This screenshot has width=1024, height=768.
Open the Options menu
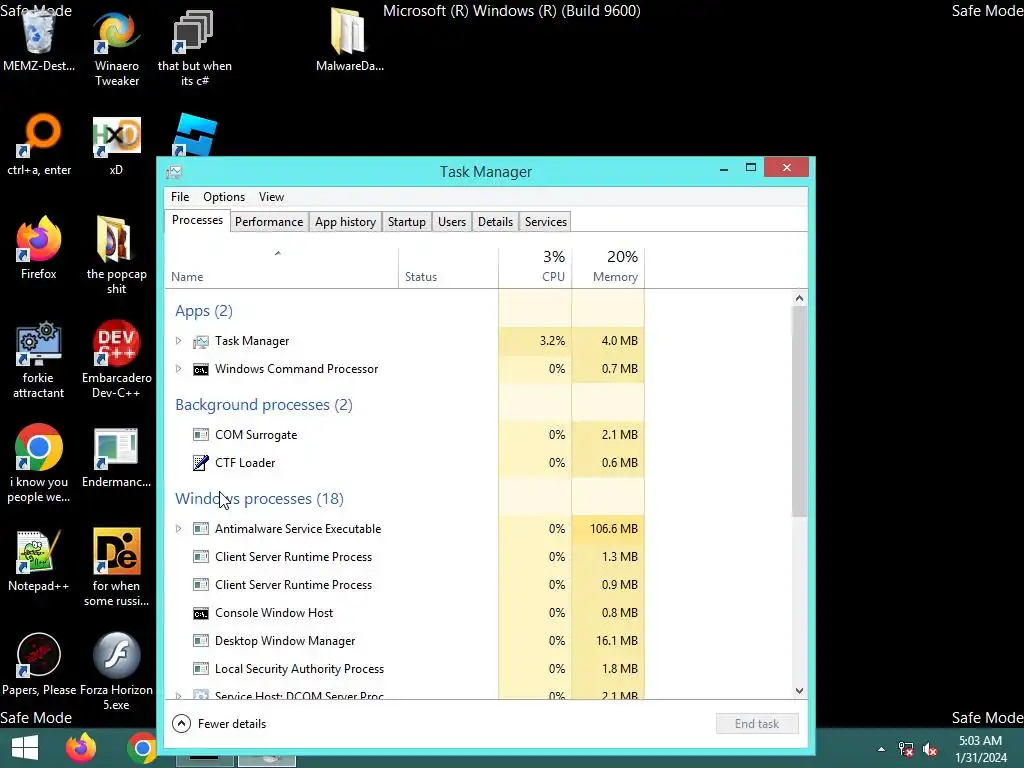pos(223,197)
